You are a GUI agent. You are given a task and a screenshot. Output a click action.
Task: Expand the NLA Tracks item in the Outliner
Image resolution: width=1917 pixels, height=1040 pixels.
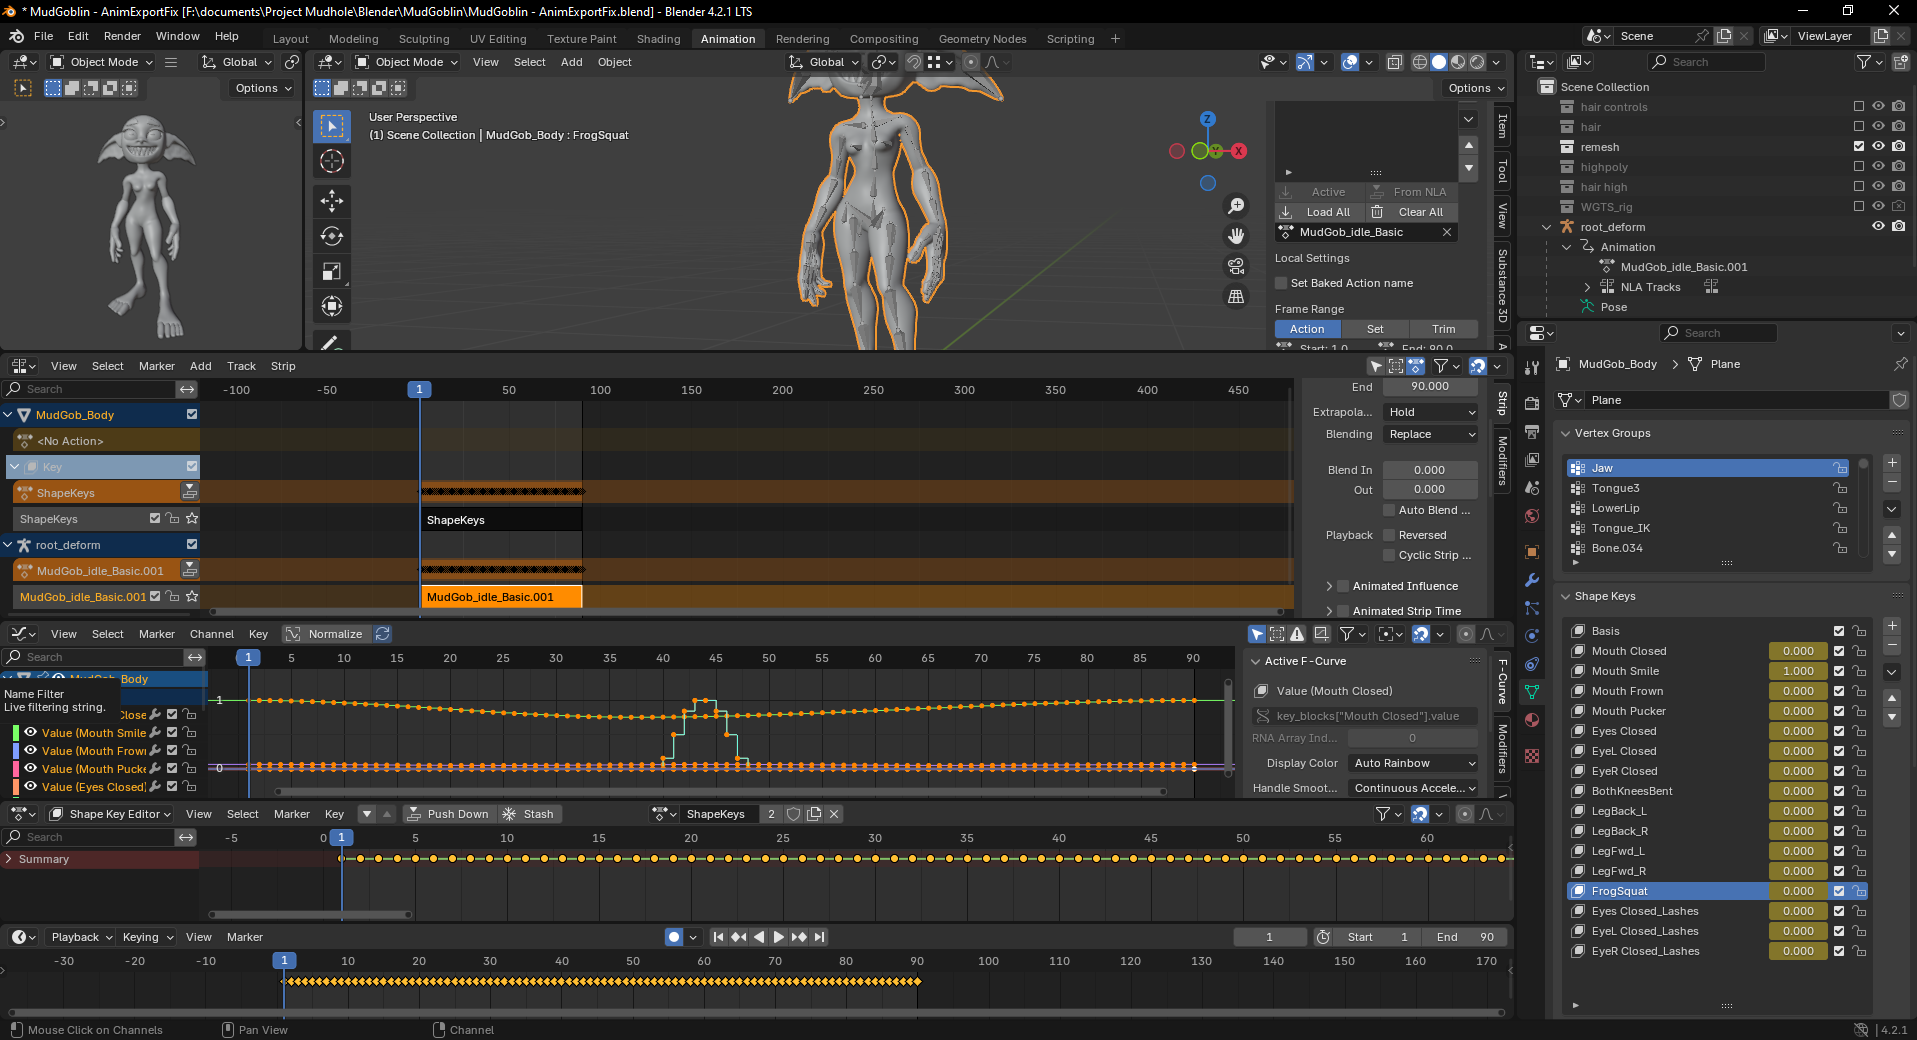pyautogui.click(x=1587, y=287)
